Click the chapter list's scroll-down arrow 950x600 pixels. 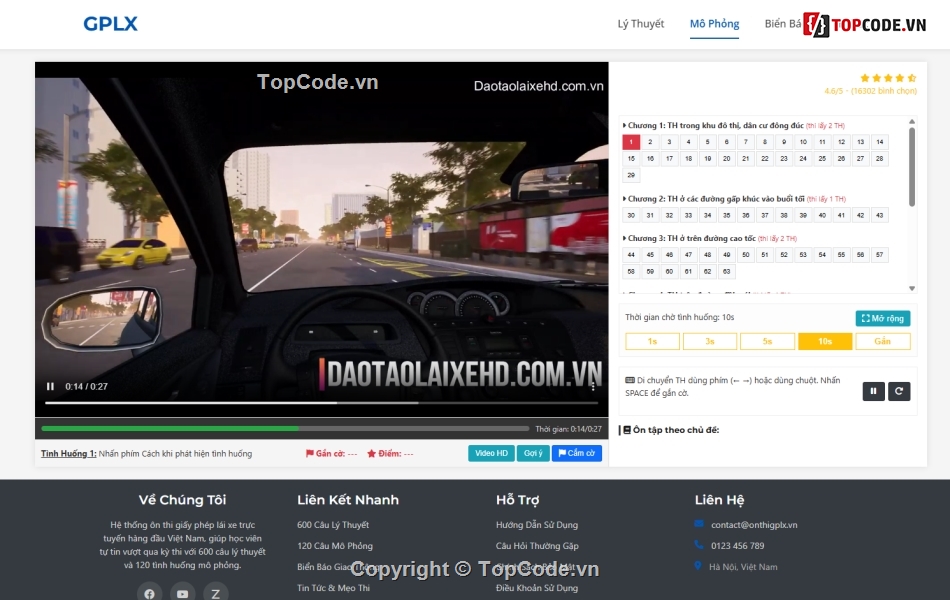[x=912, y=288]
